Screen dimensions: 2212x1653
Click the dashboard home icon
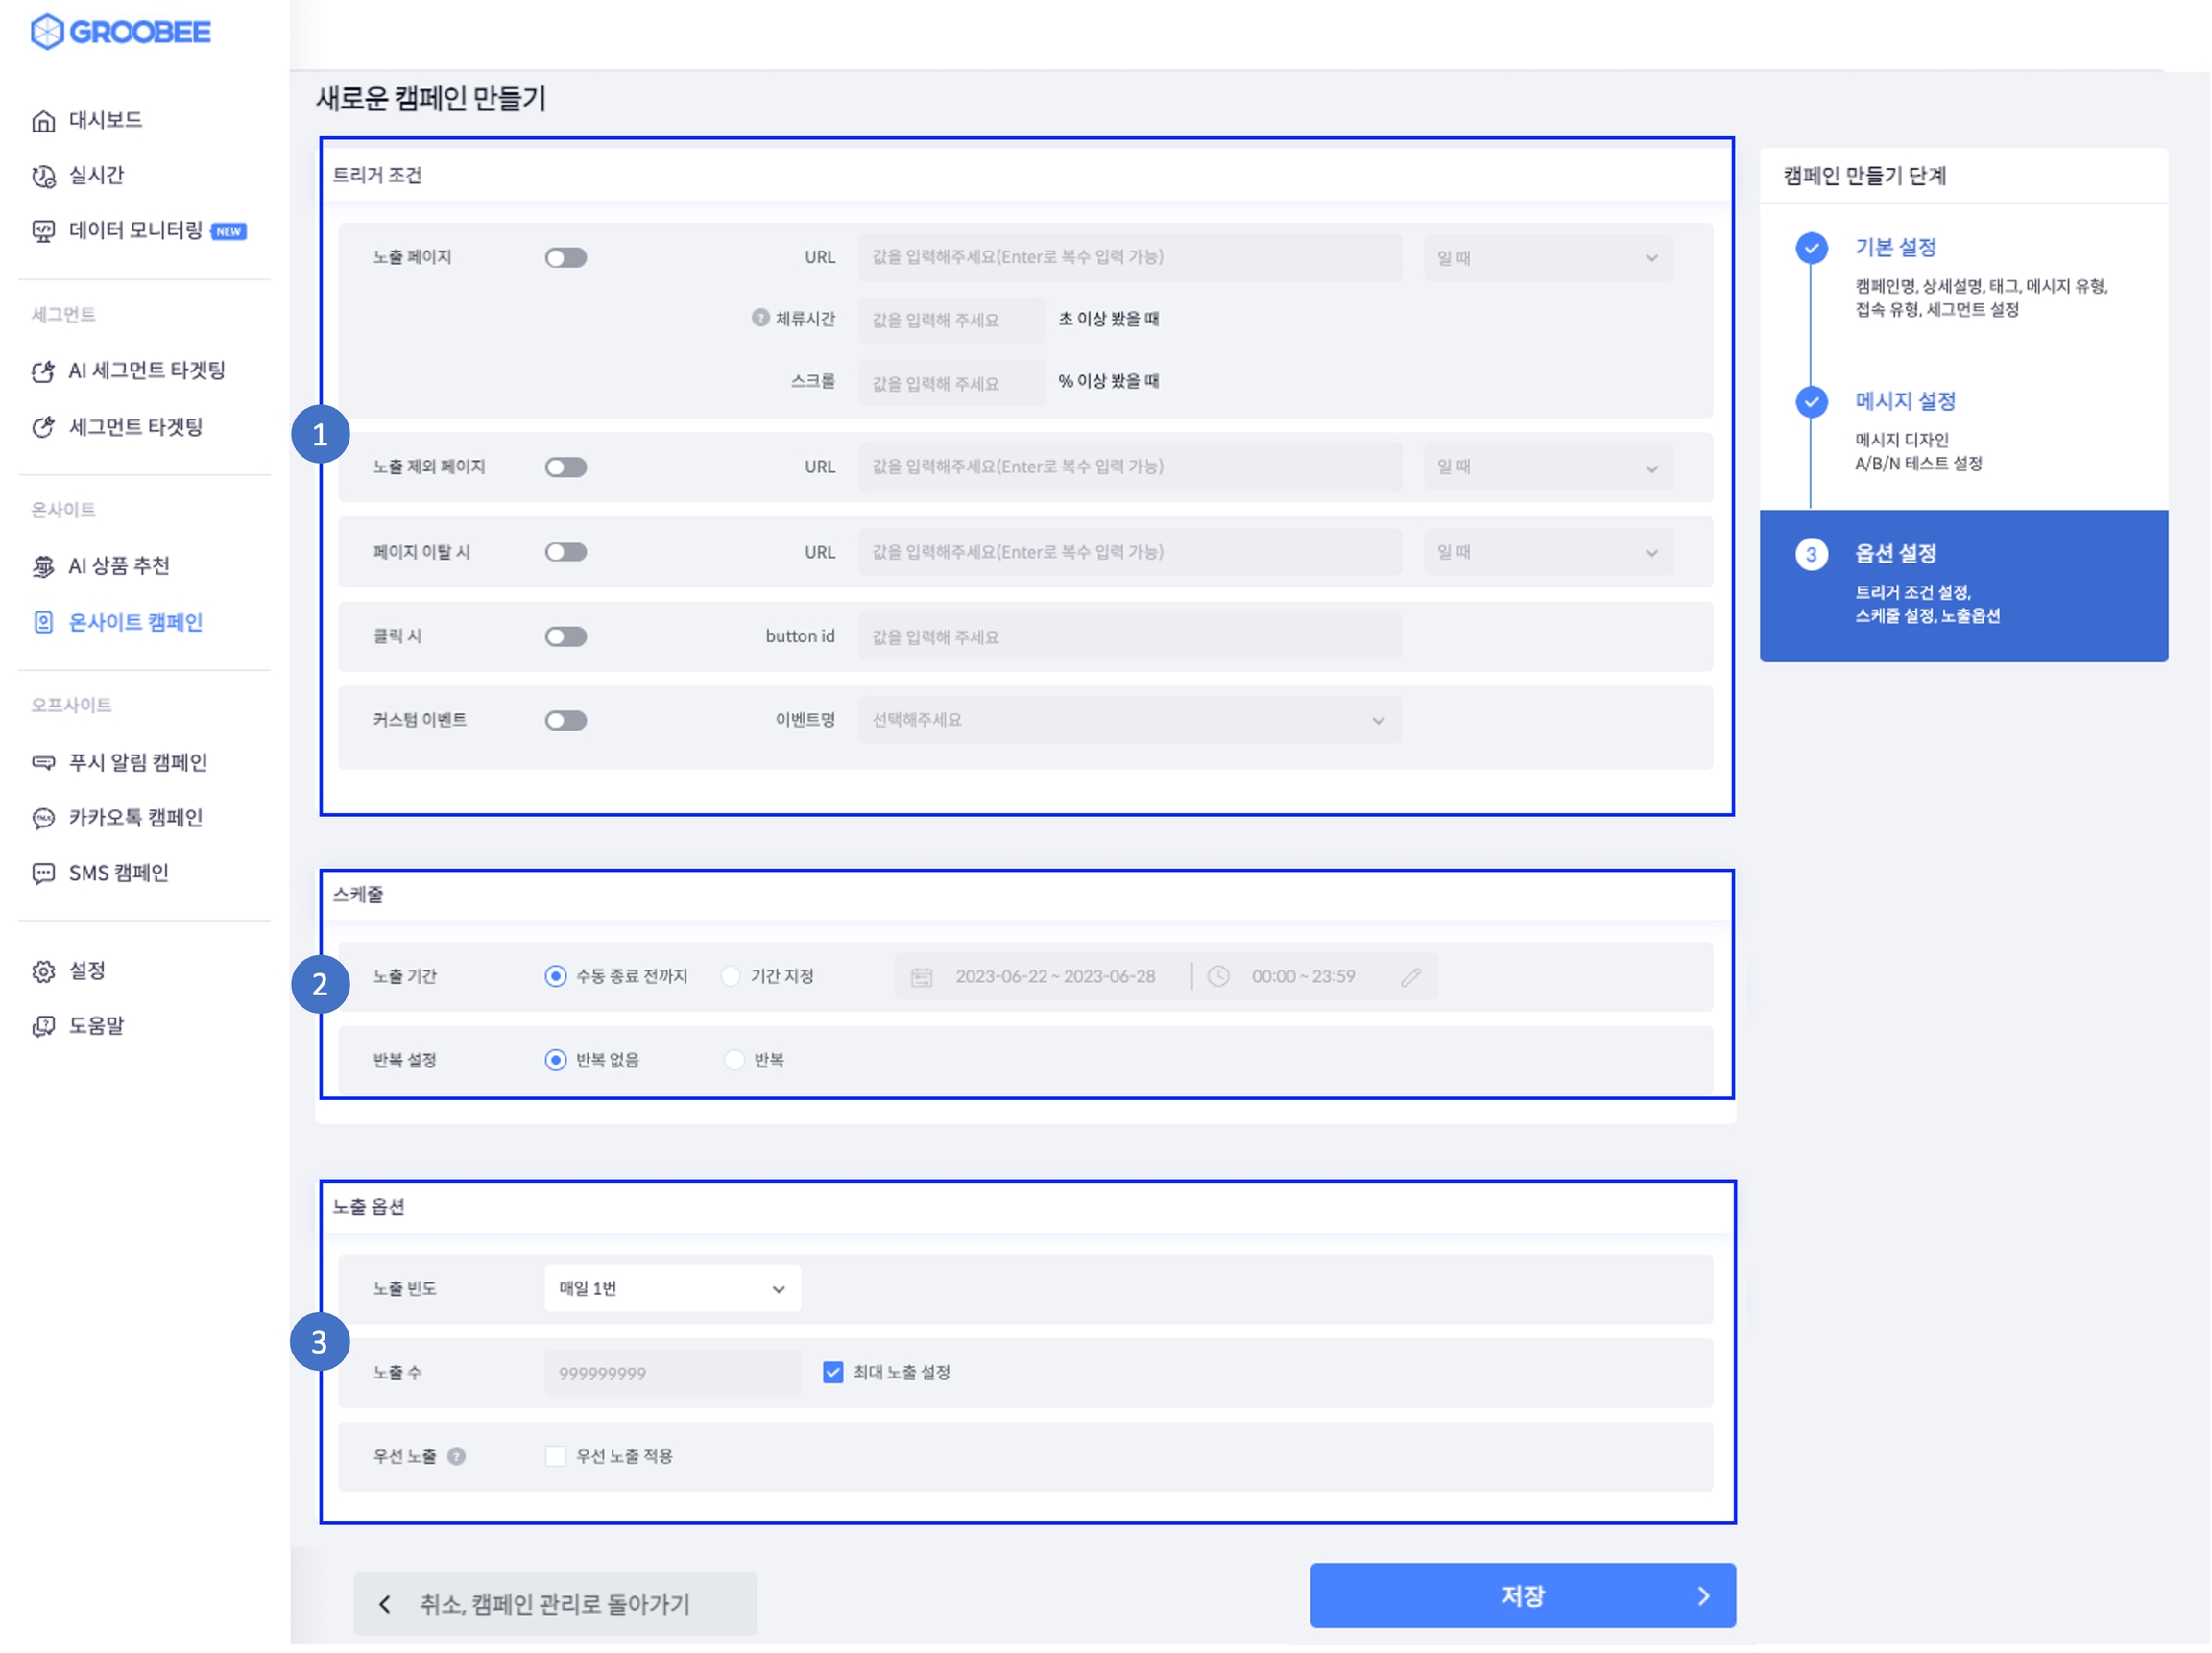43,121
